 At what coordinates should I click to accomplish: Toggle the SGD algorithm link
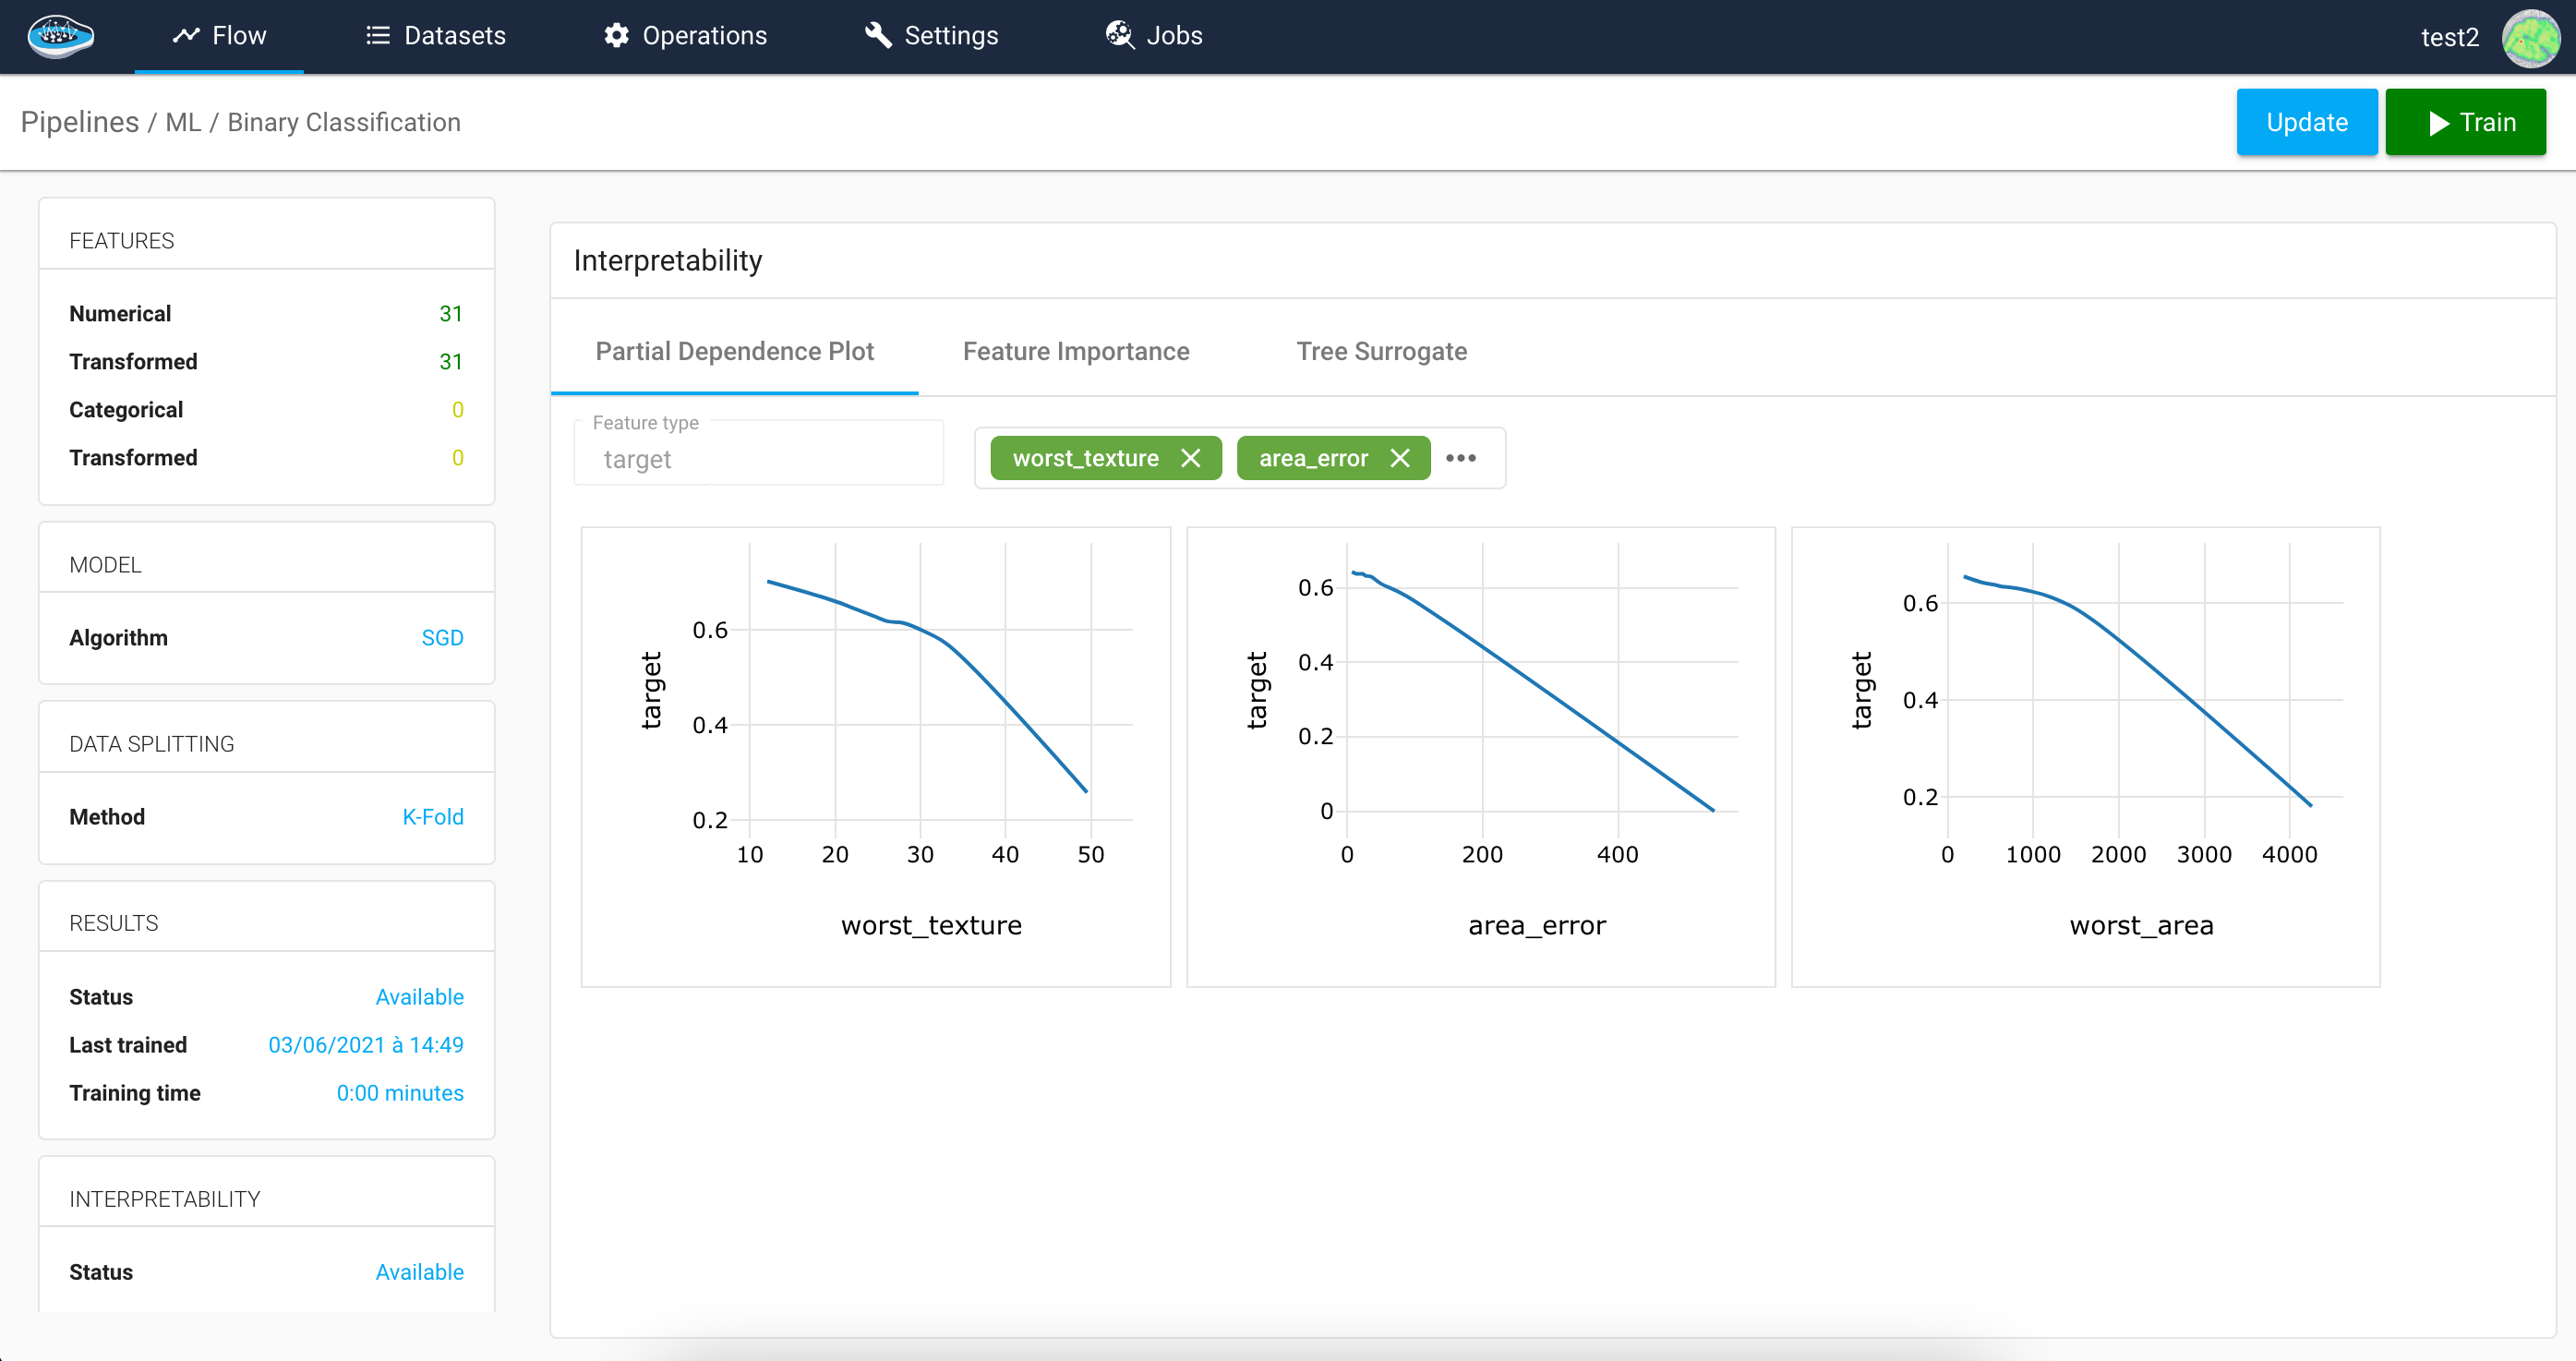point(439,637)
